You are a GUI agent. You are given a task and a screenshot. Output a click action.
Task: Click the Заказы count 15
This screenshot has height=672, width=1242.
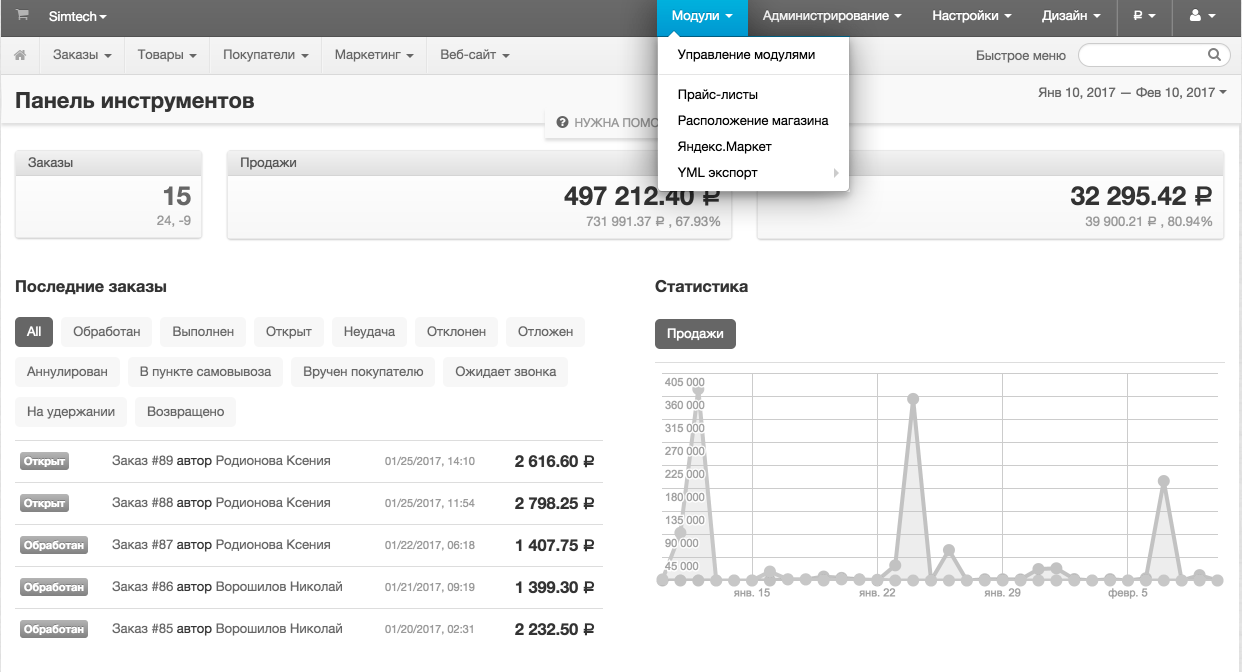click(176, 197)
